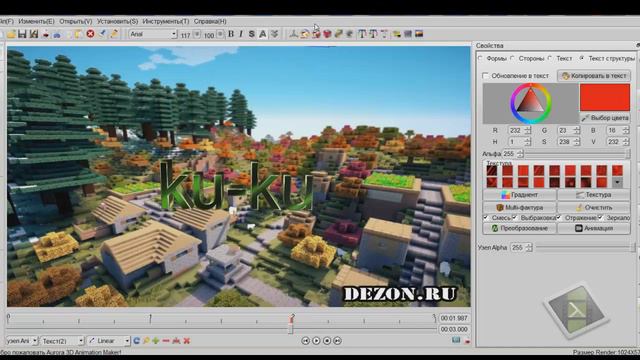This screenshot has width=640, height=360.
Task: Enable the Обновление в текст checkbox
Action: point(485,76)
